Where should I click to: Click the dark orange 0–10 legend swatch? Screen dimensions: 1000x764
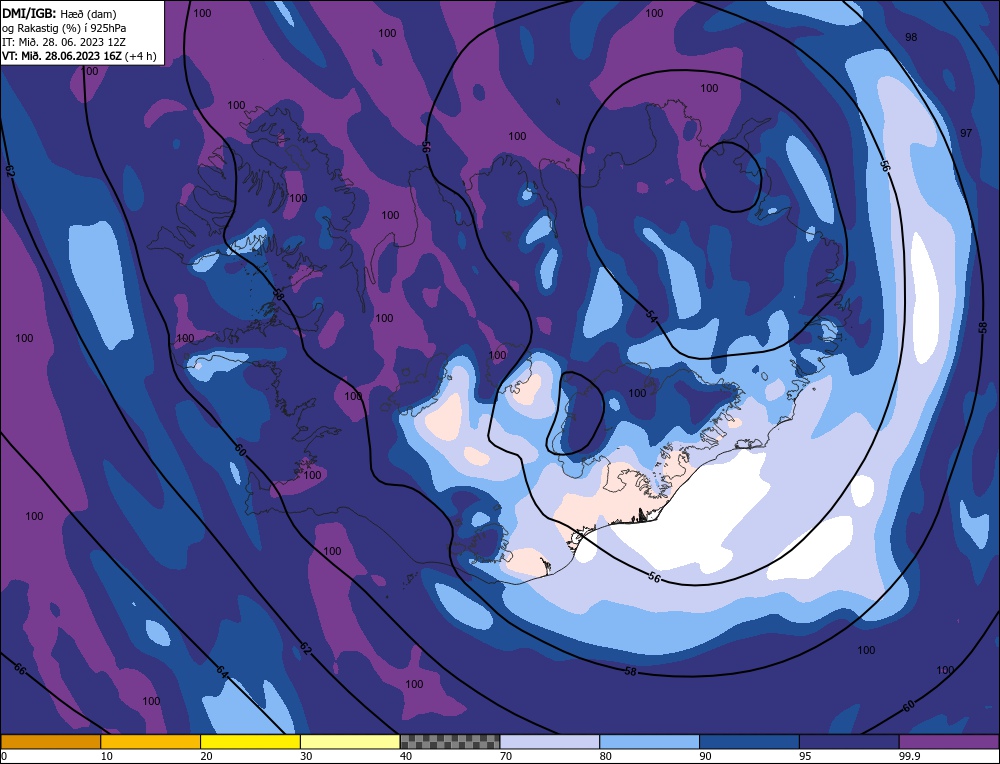pos(51,742)
